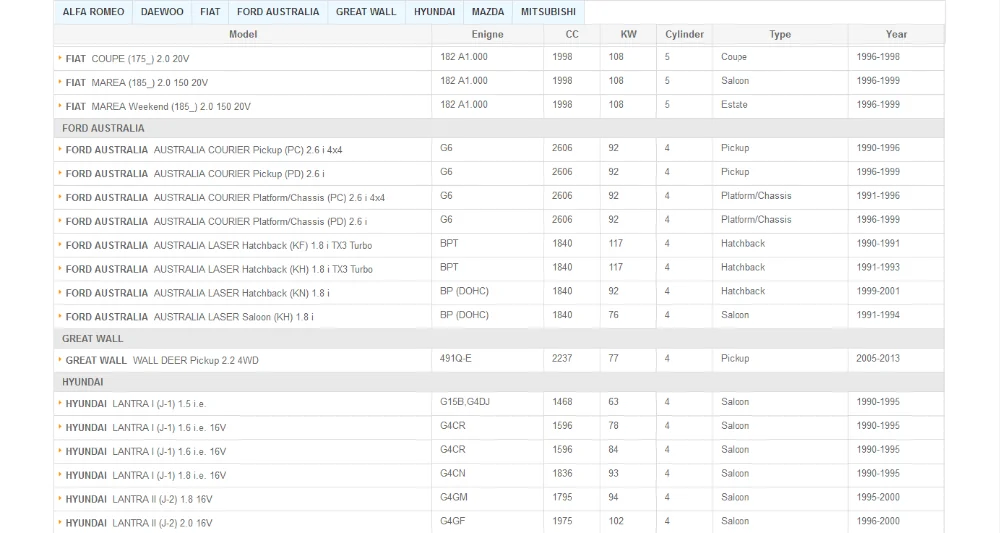Click the Type column header
Screen dimensions: 1000x533
click(x=780, y=34)
